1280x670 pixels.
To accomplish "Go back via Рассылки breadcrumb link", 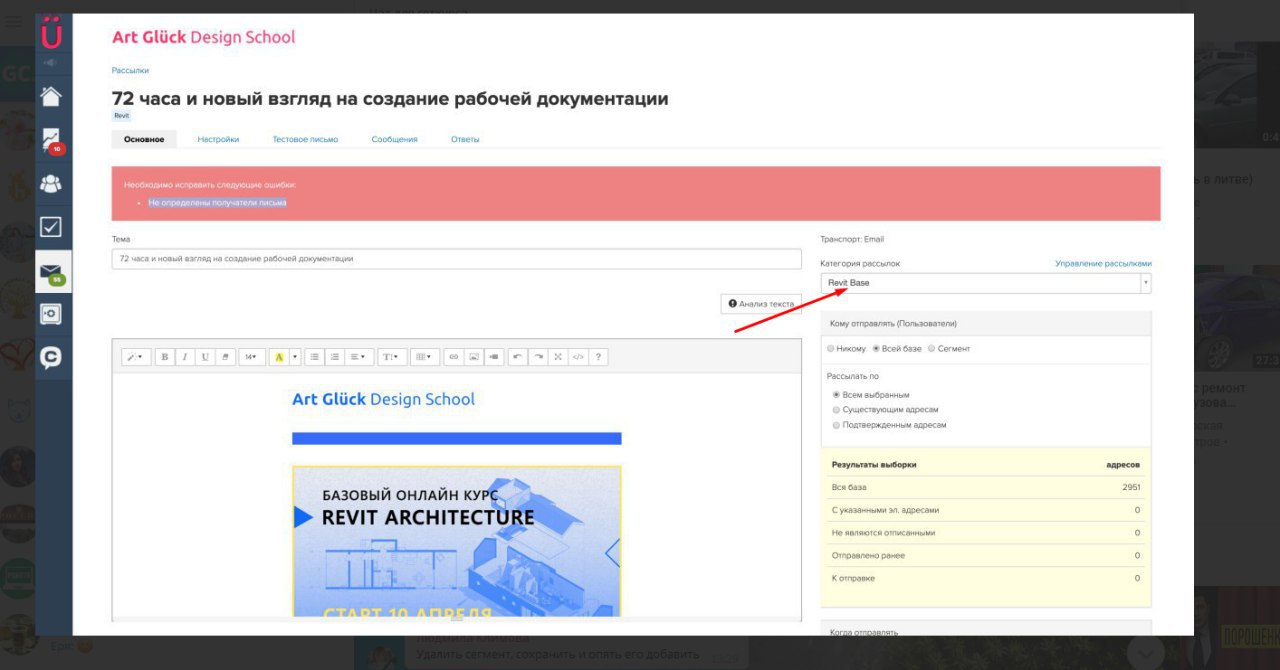I will 130,71.
